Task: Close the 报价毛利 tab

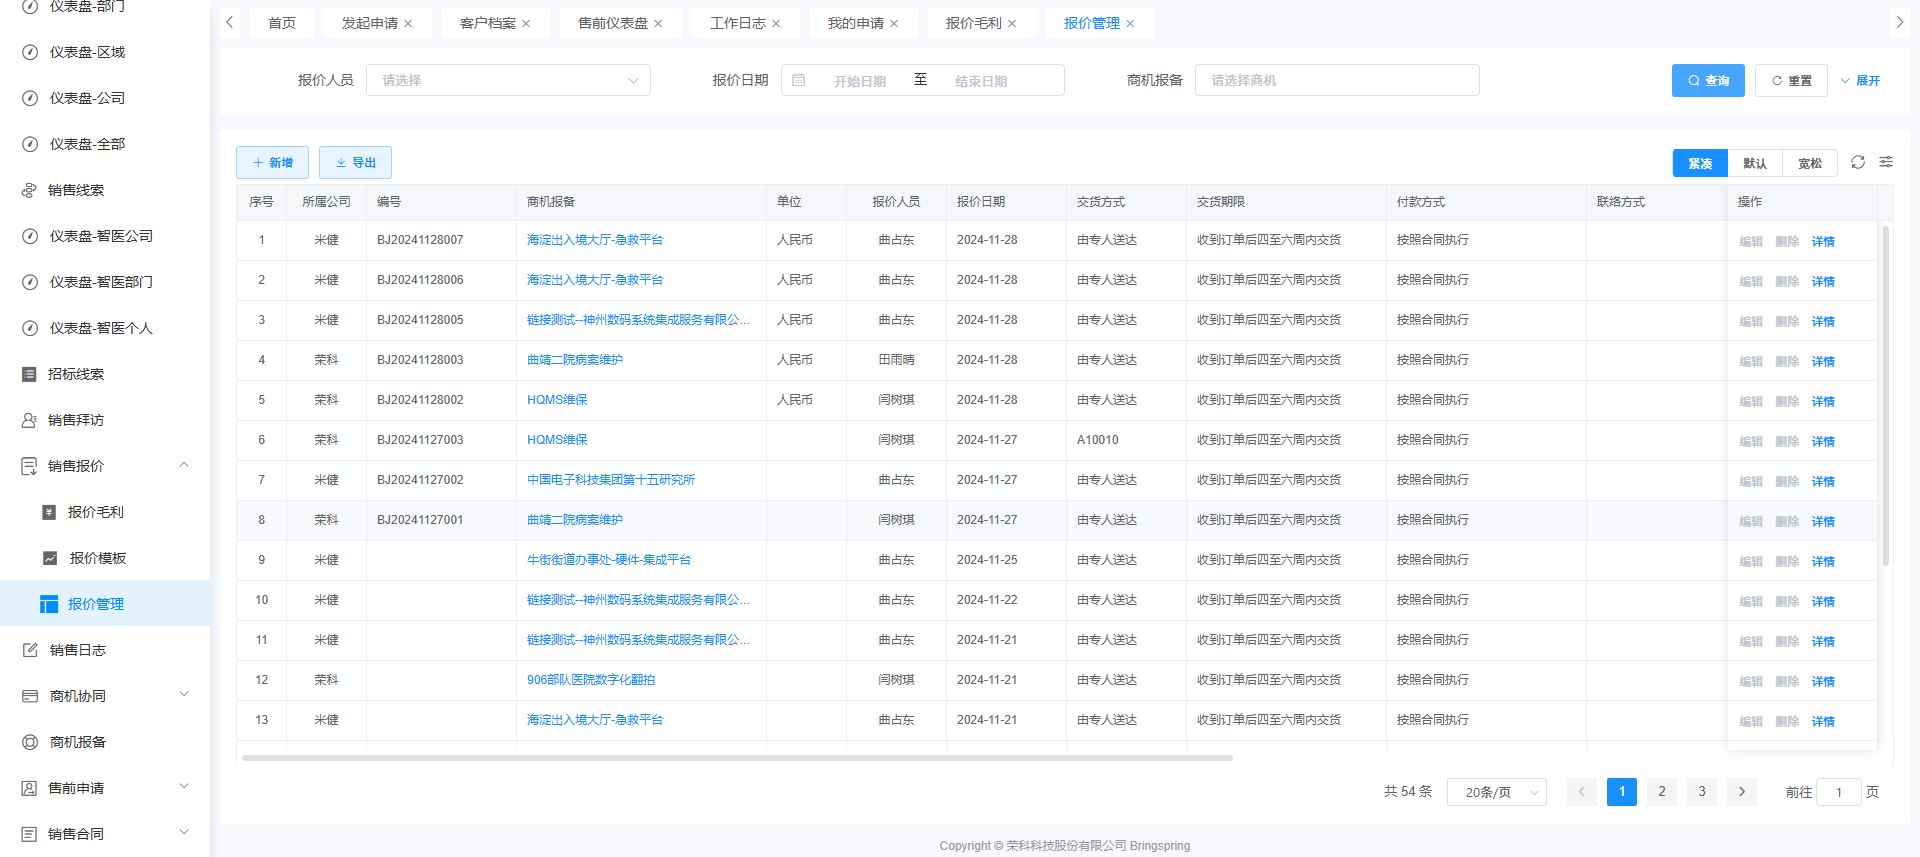Action: pos(1012,23)
